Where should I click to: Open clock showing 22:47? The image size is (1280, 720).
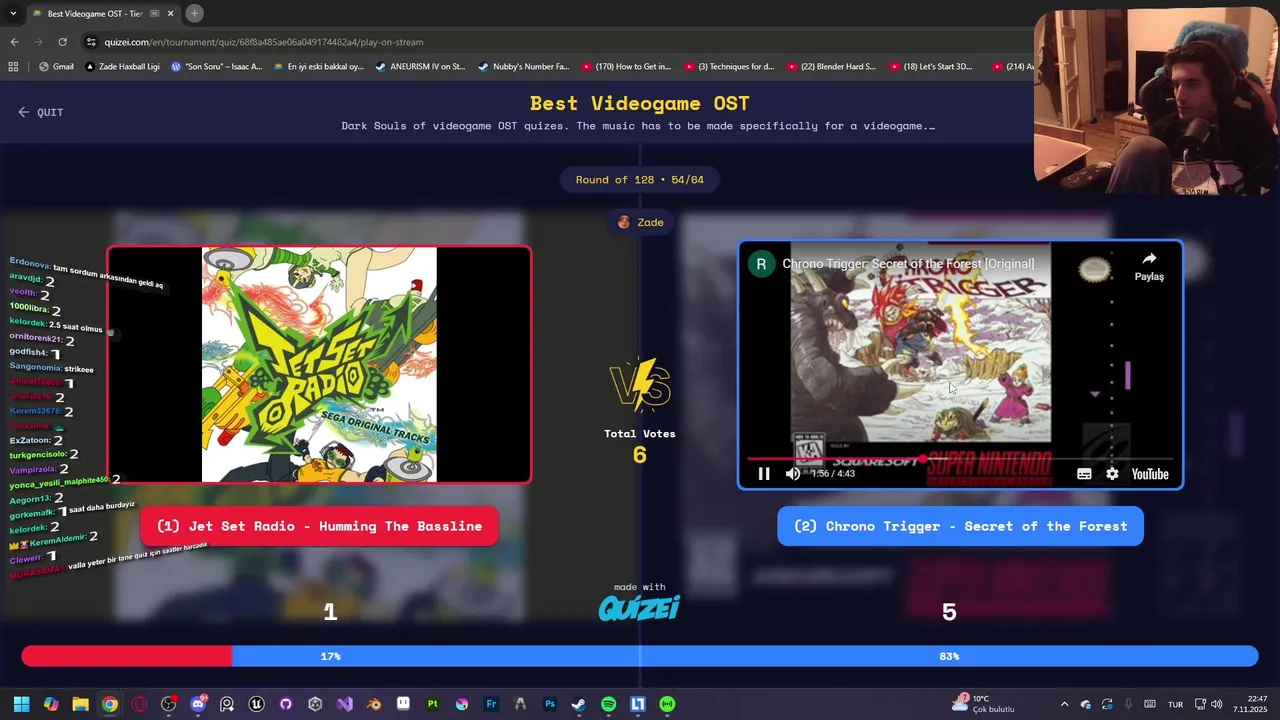pos(1250,704)
